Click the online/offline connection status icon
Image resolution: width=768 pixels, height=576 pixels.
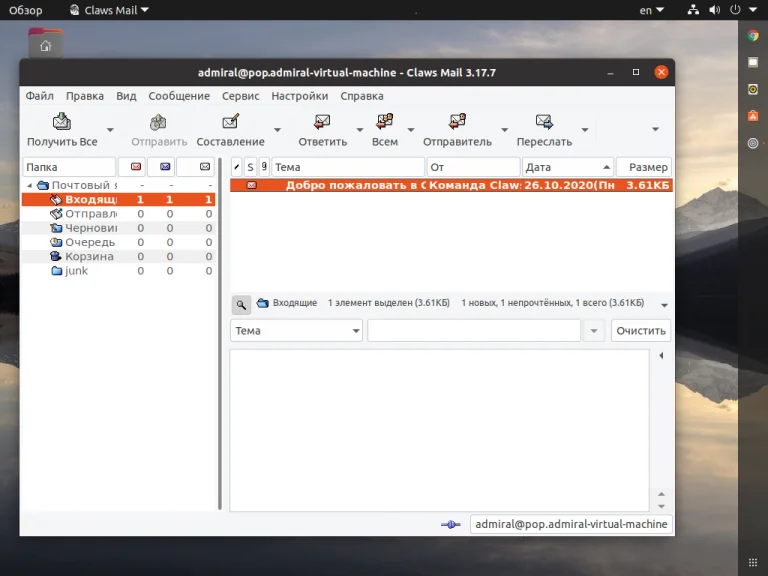coord(451,525)
